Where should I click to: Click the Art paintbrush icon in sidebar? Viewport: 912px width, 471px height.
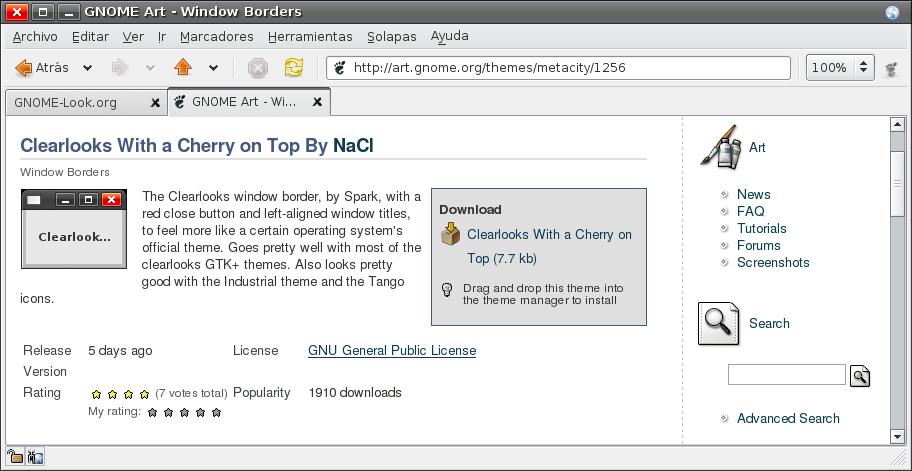coord(721,147)
